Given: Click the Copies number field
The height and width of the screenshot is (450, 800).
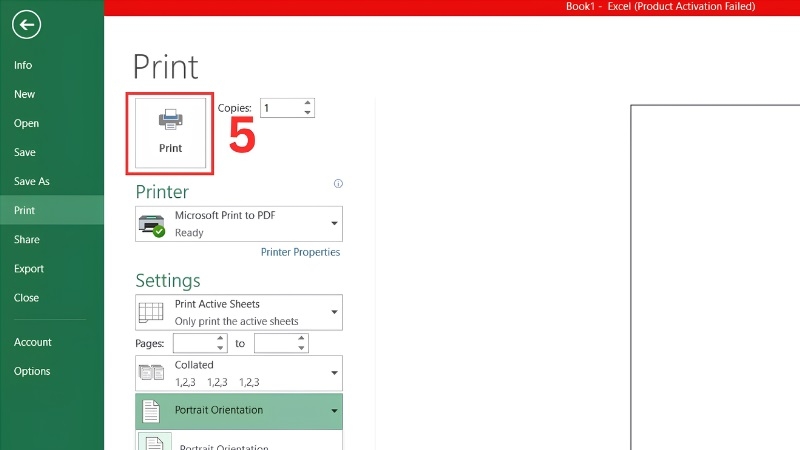Looking at the screenshot, I should coord(282,108).
